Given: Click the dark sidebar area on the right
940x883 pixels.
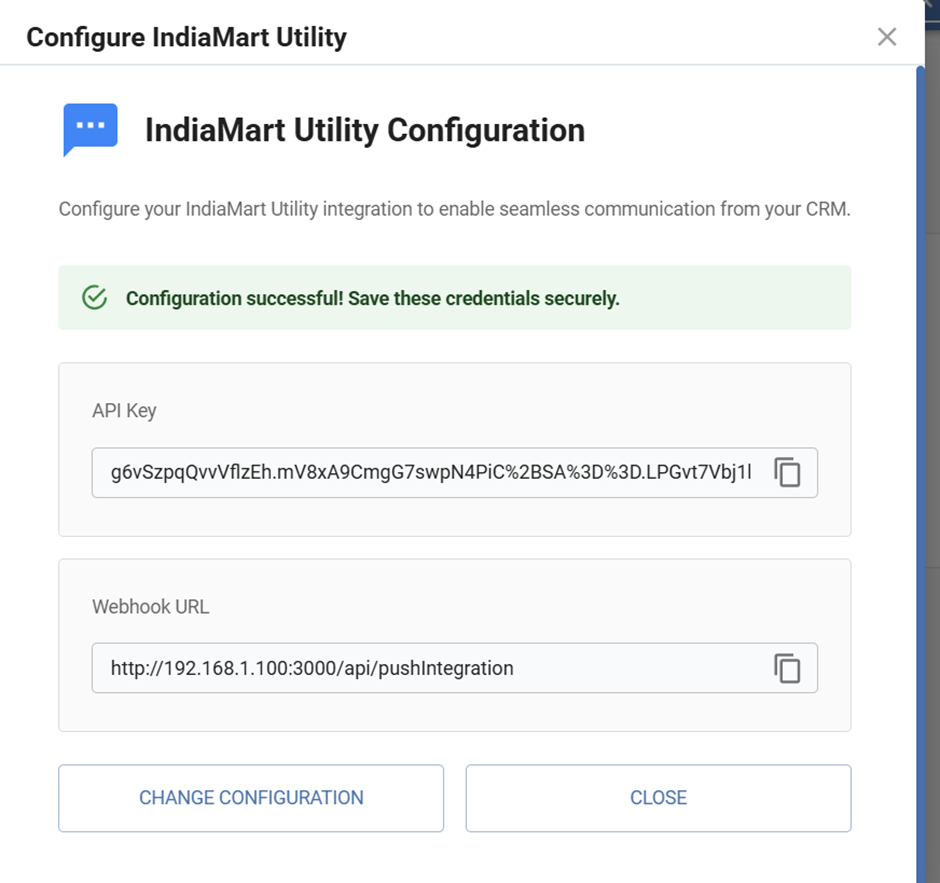Looking at the screenshot, I should pyautogui.click(x=932, y=440).
